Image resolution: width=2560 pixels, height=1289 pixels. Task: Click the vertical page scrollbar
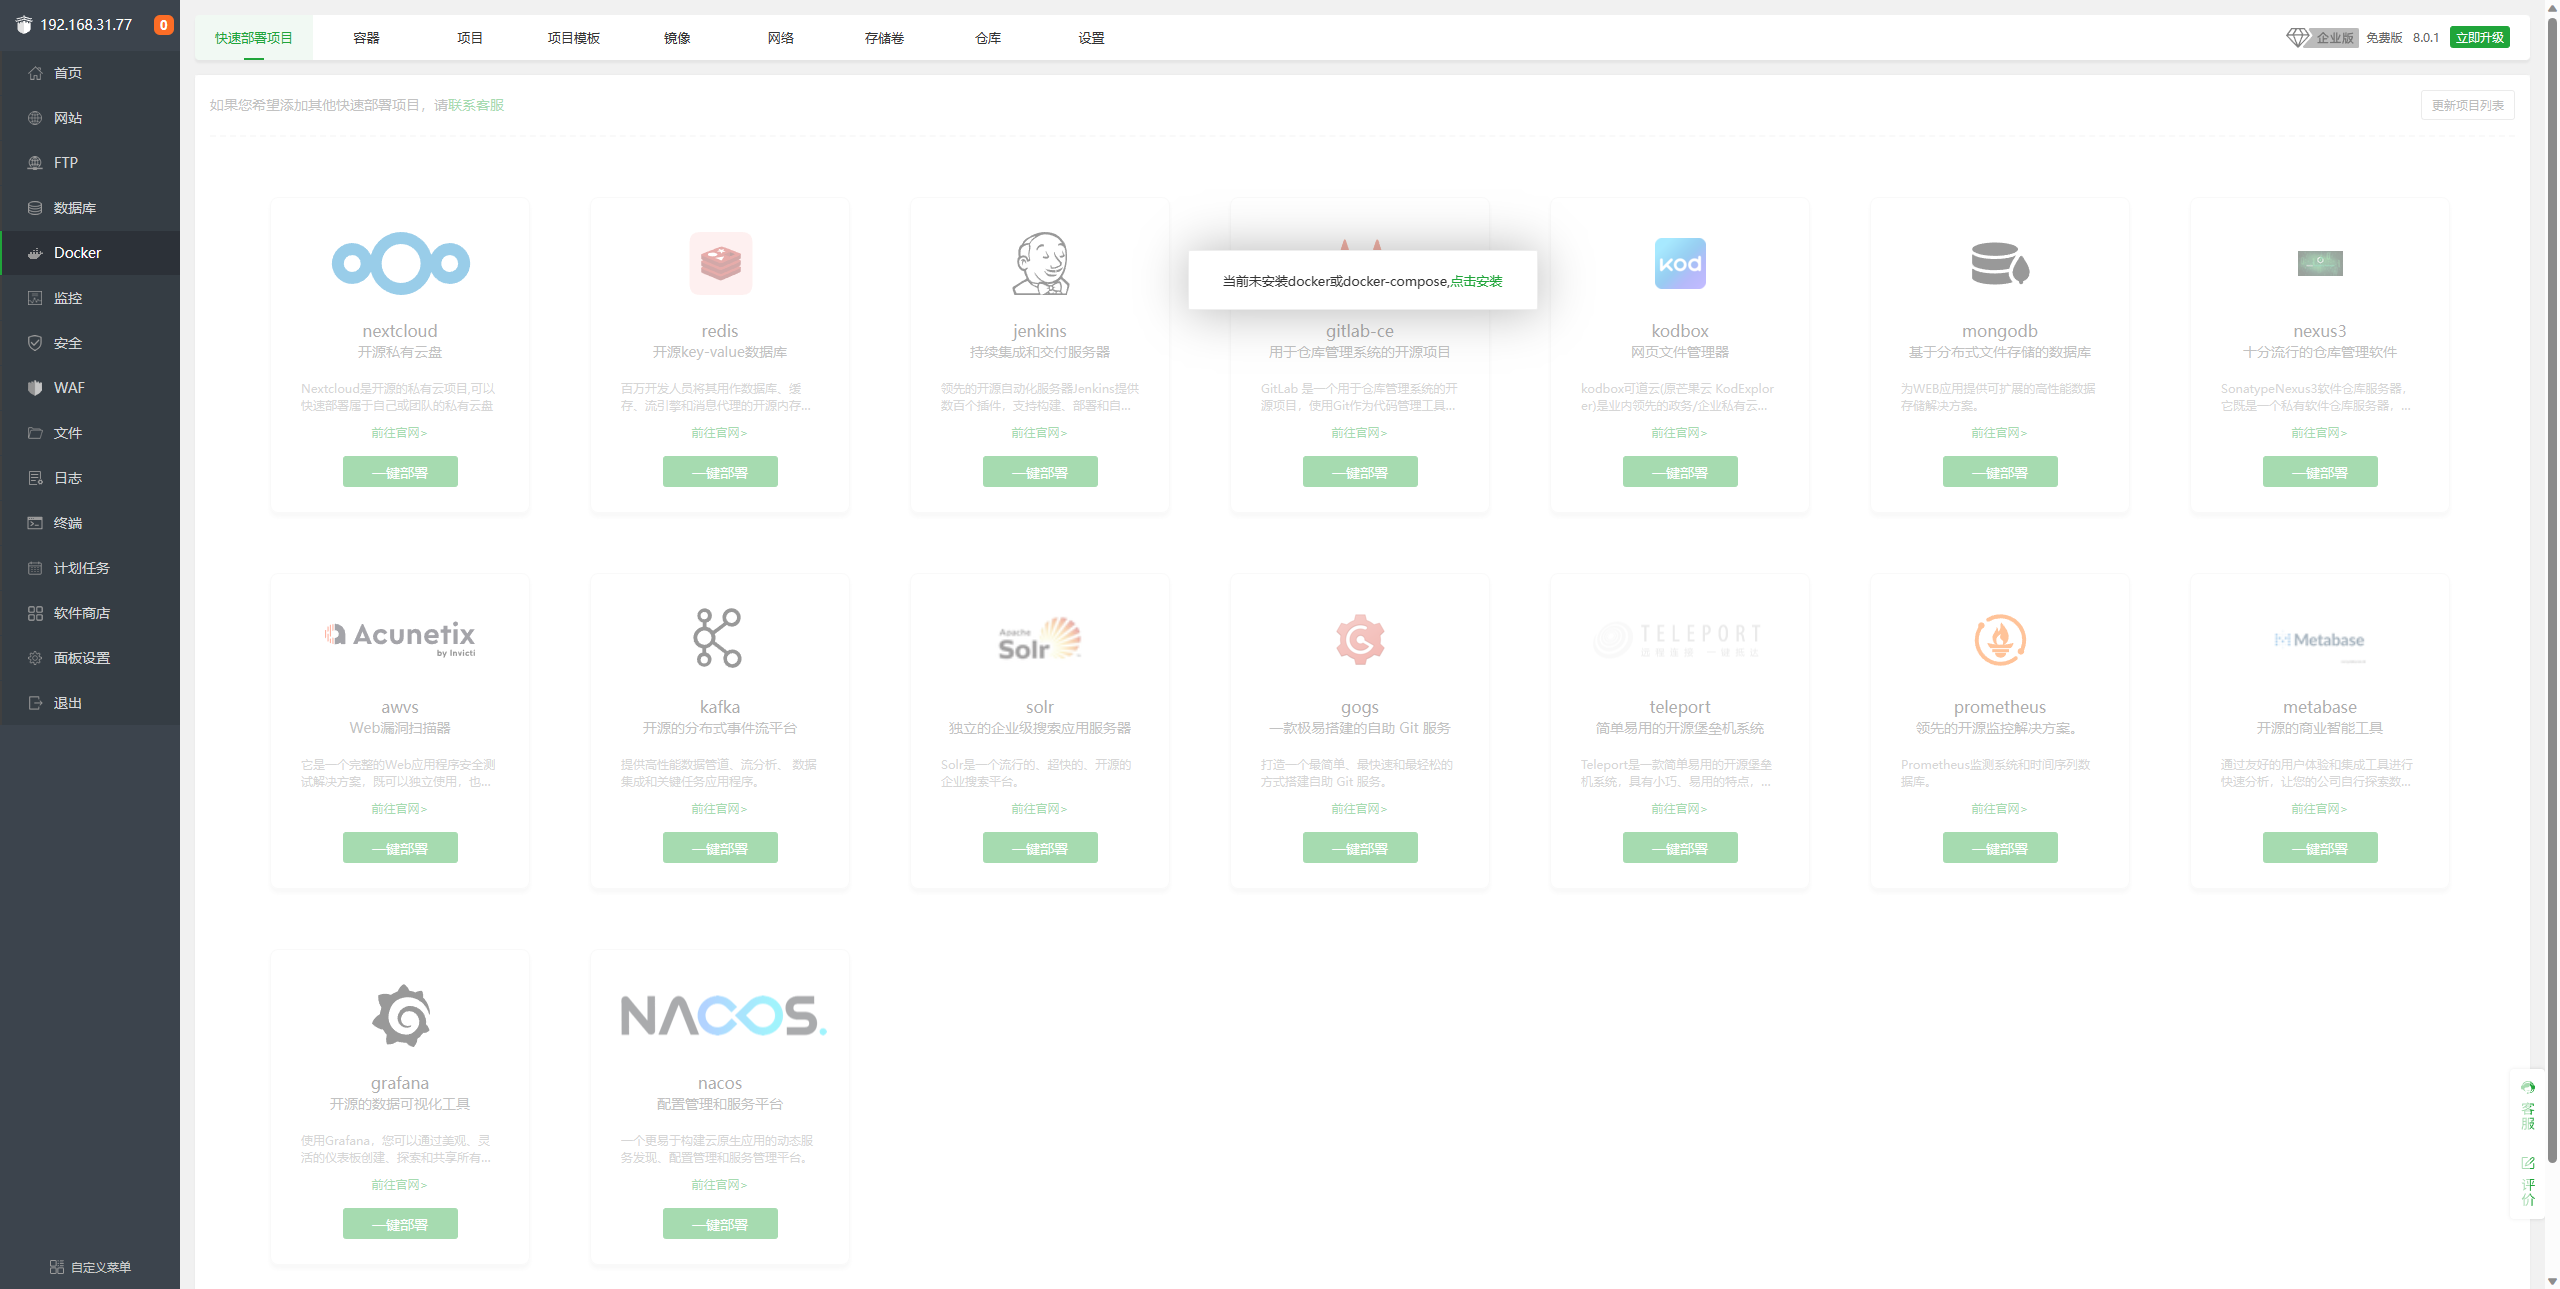[x=2552, y=590]
